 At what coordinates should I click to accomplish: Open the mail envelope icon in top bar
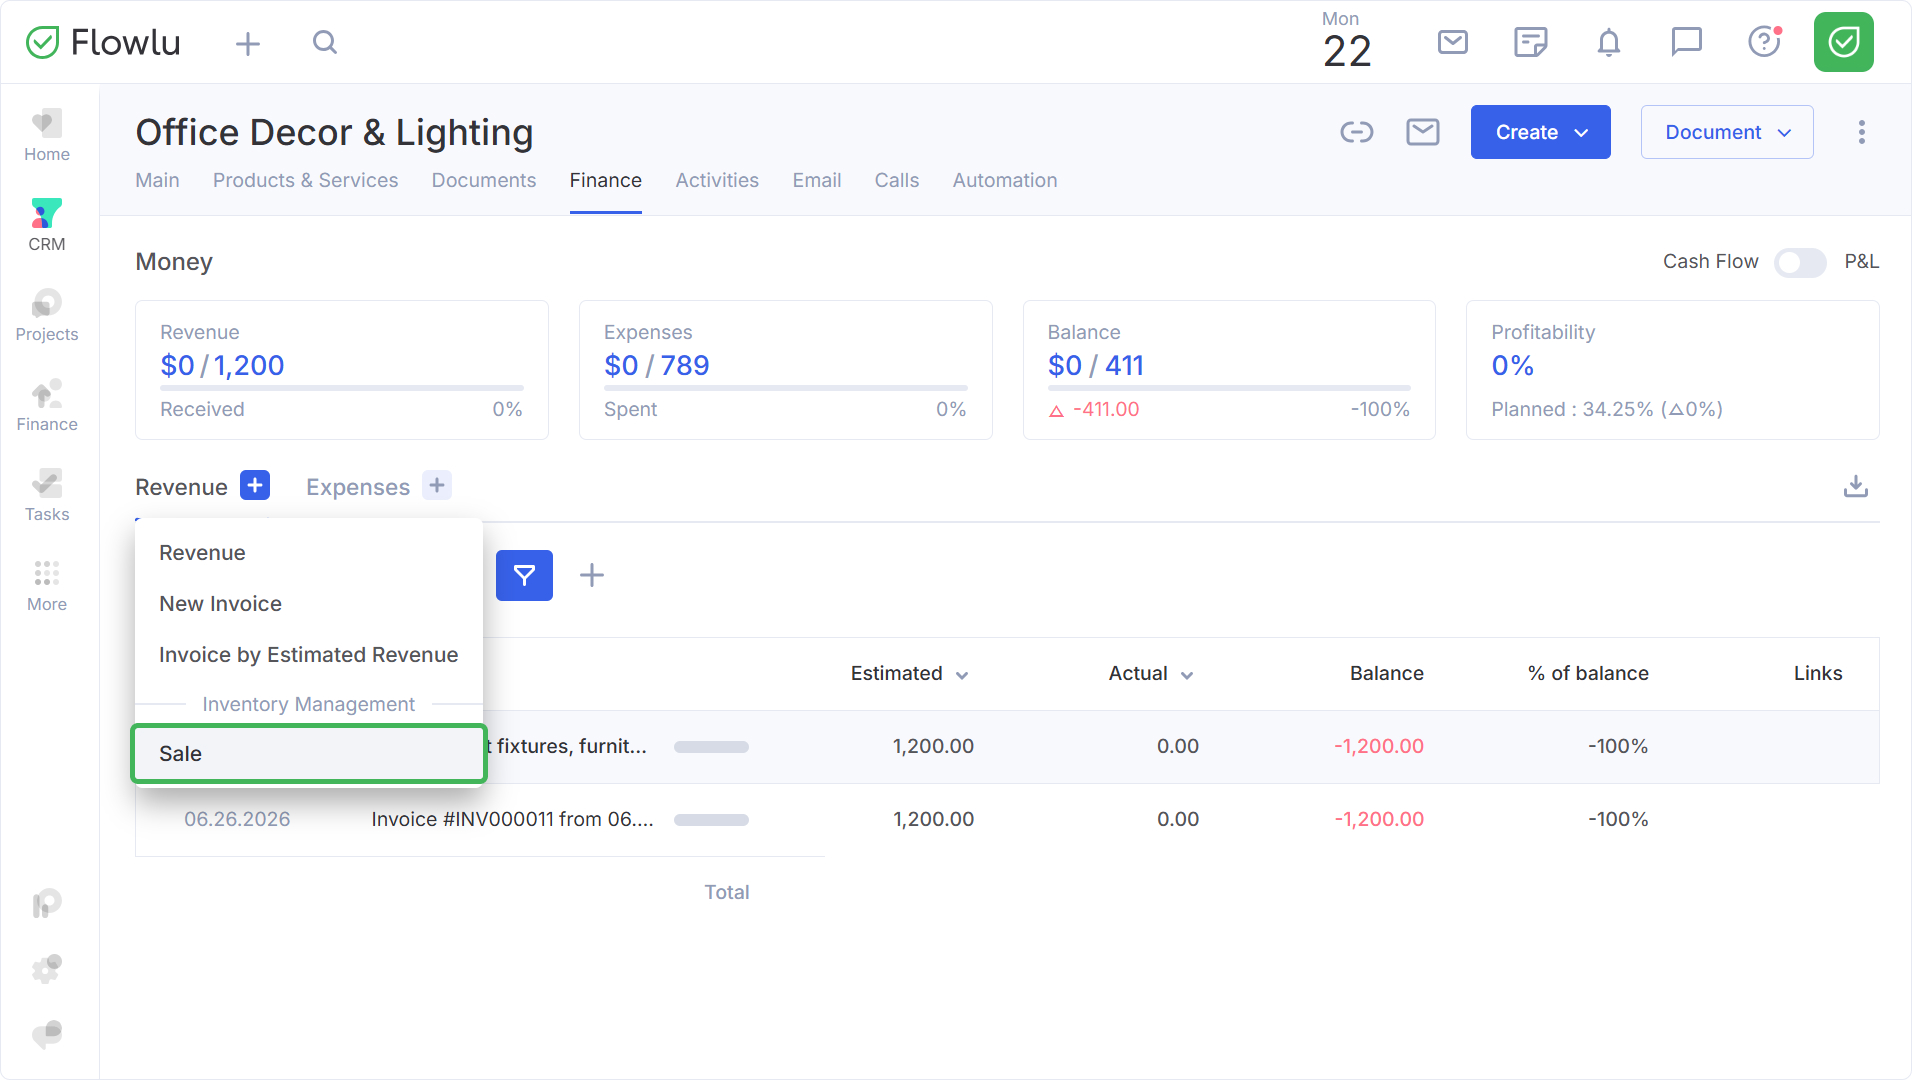[1453, 42]
